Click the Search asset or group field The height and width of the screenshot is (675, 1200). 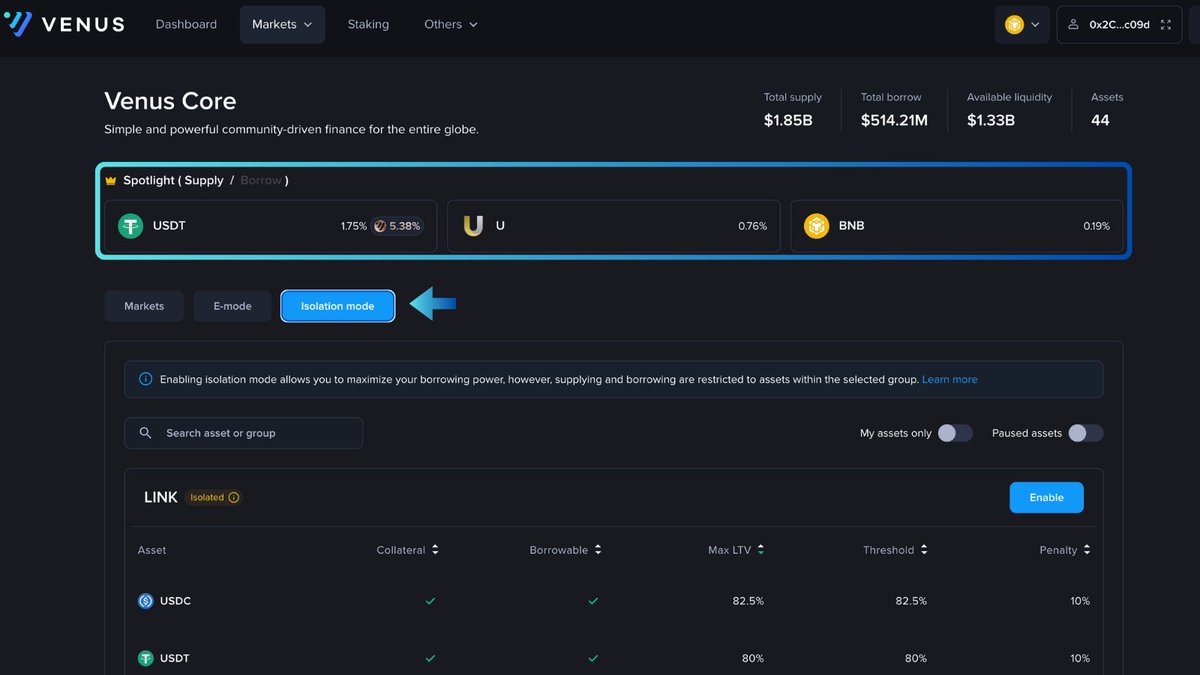(x=244, y=433)
